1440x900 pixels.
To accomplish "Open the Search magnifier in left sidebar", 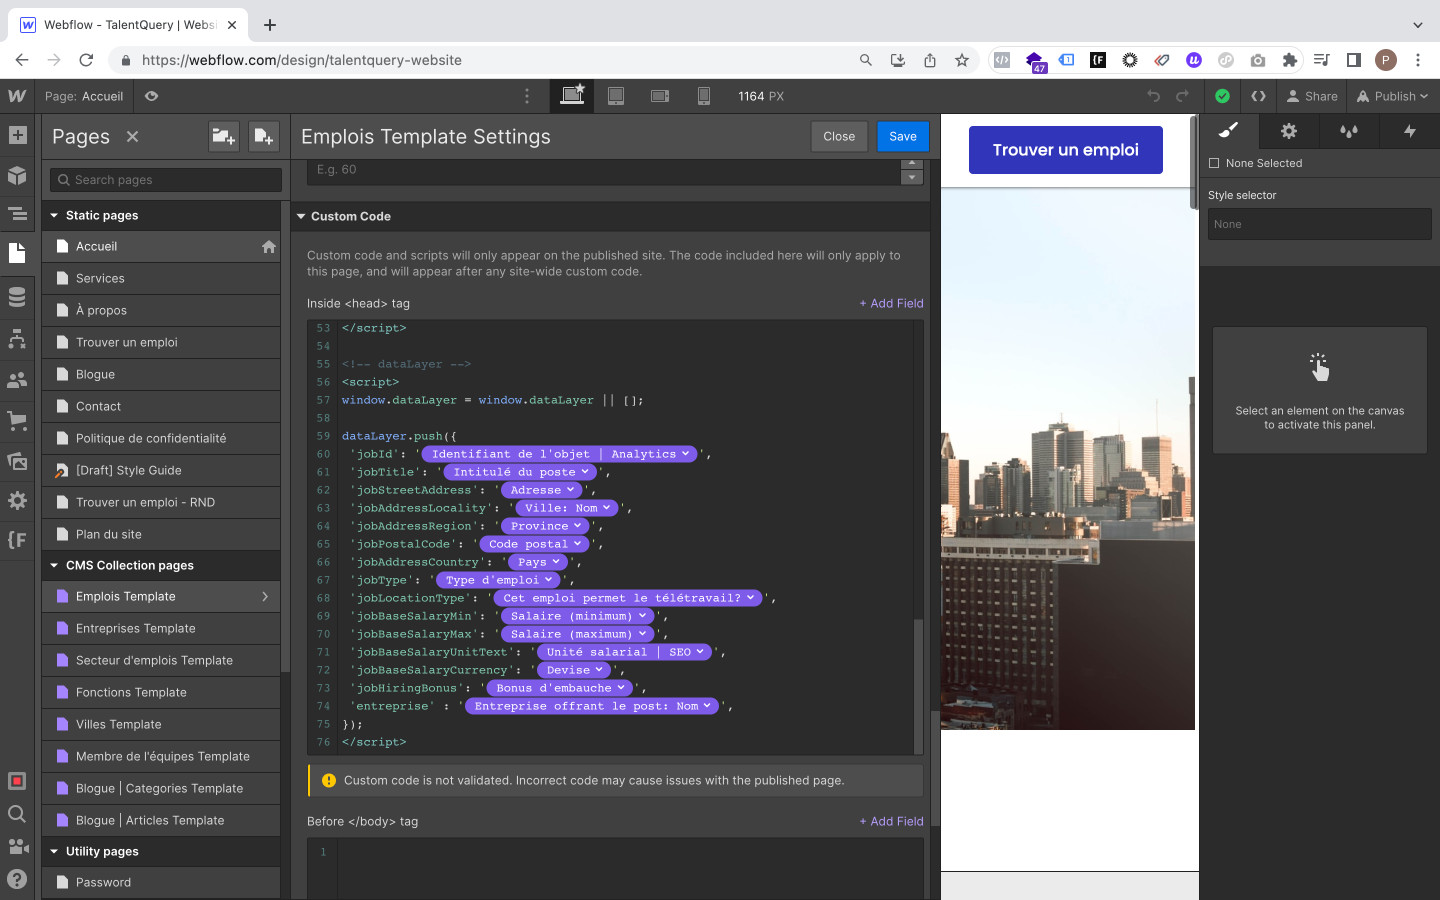I will 17,814.
